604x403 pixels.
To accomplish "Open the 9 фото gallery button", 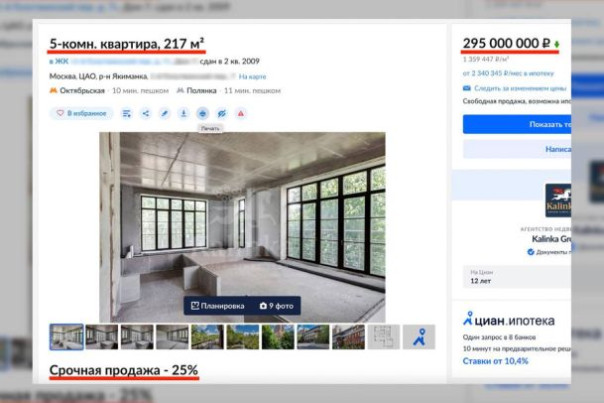I will pyautogui.click(x=278, y=305).
